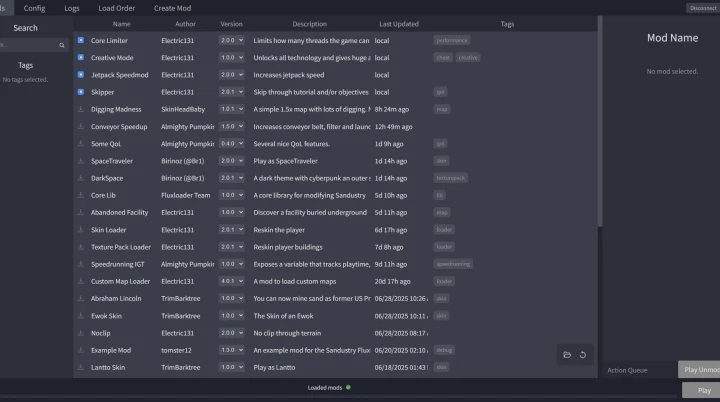Open Jetpack Speedmod version dropdown
Viewport: 720px width, 402px height.
(231, 74)
